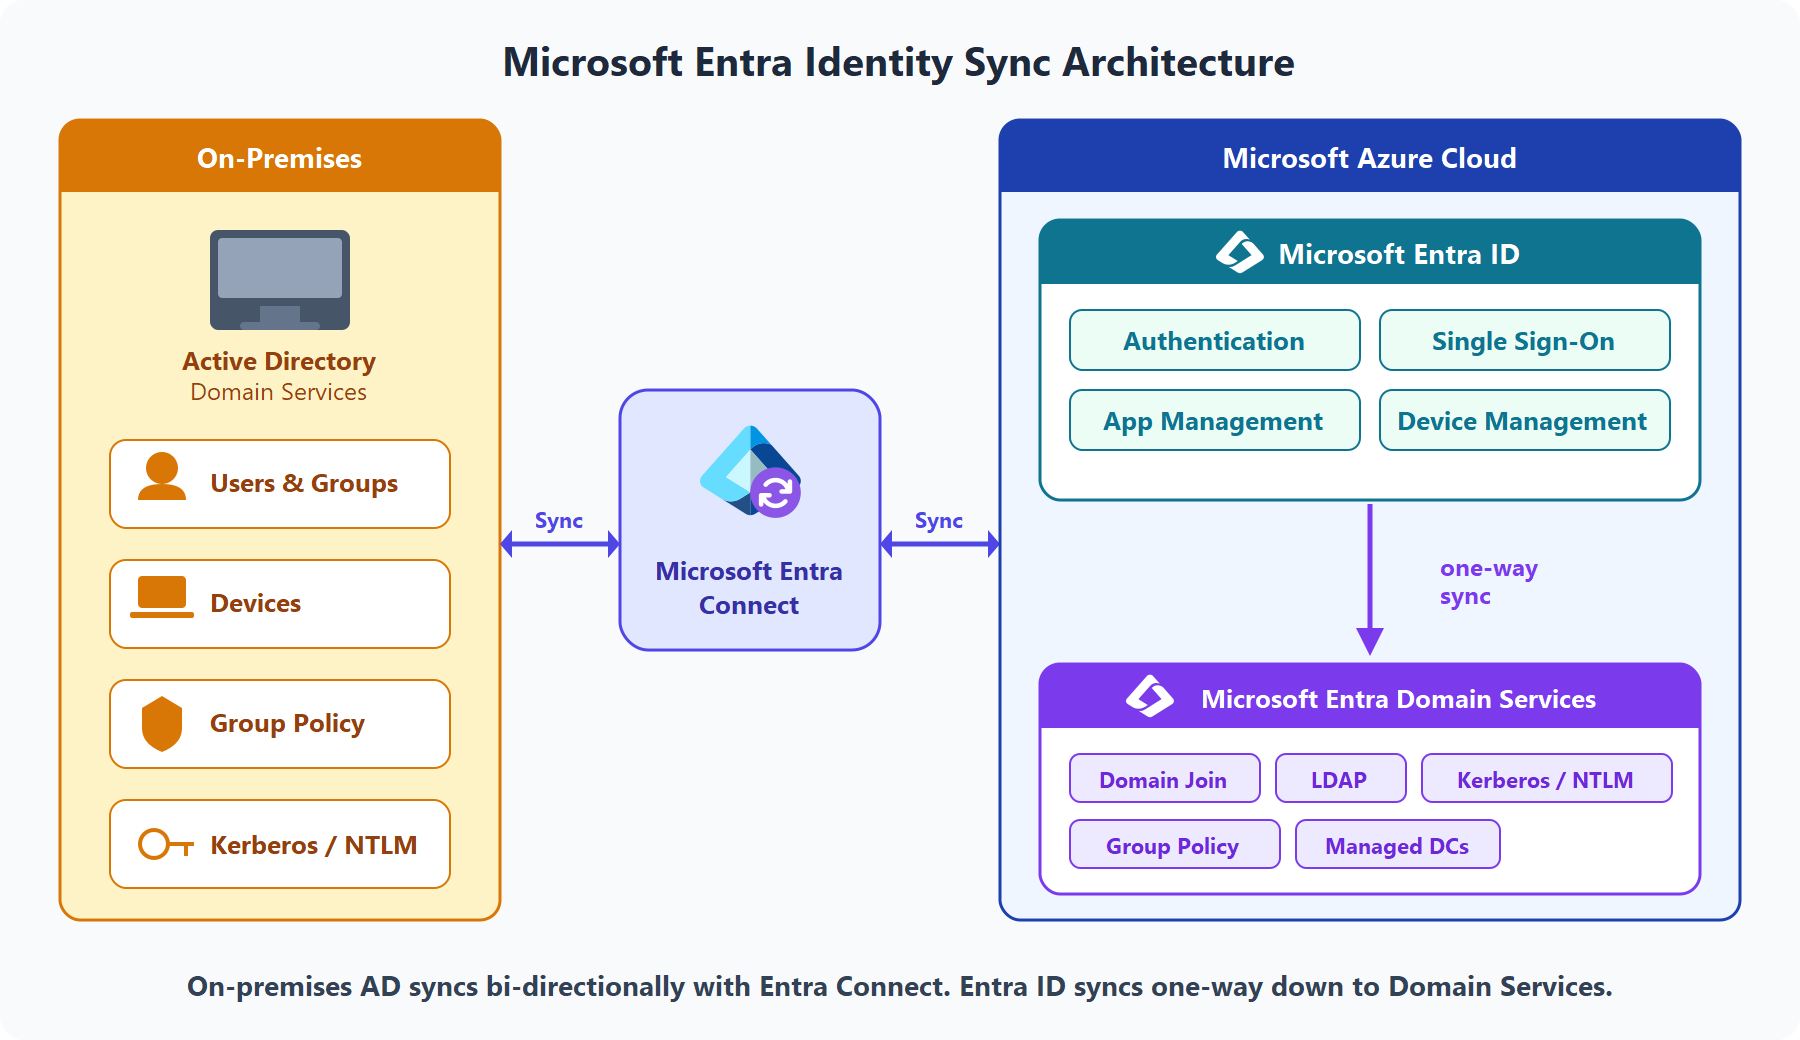Select the Devices box
Viewport: 1800px width, 1040px height.
pos(280,604)
